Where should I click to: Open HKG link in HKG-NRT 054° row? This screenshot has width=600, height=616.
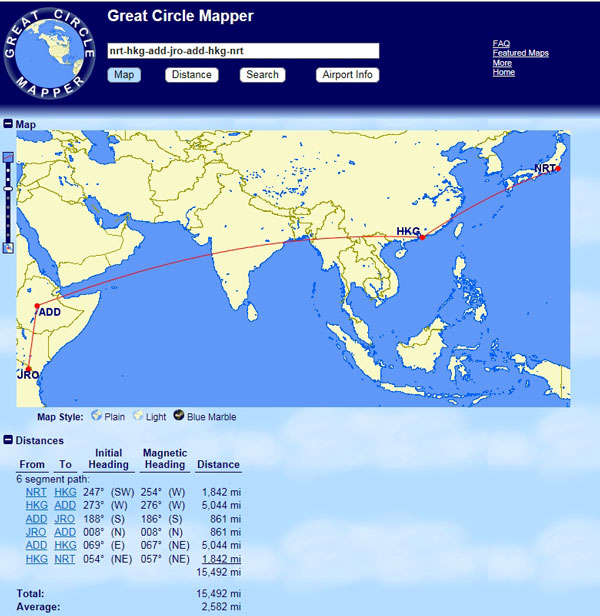pyautogui.click(x=37, y=559)
